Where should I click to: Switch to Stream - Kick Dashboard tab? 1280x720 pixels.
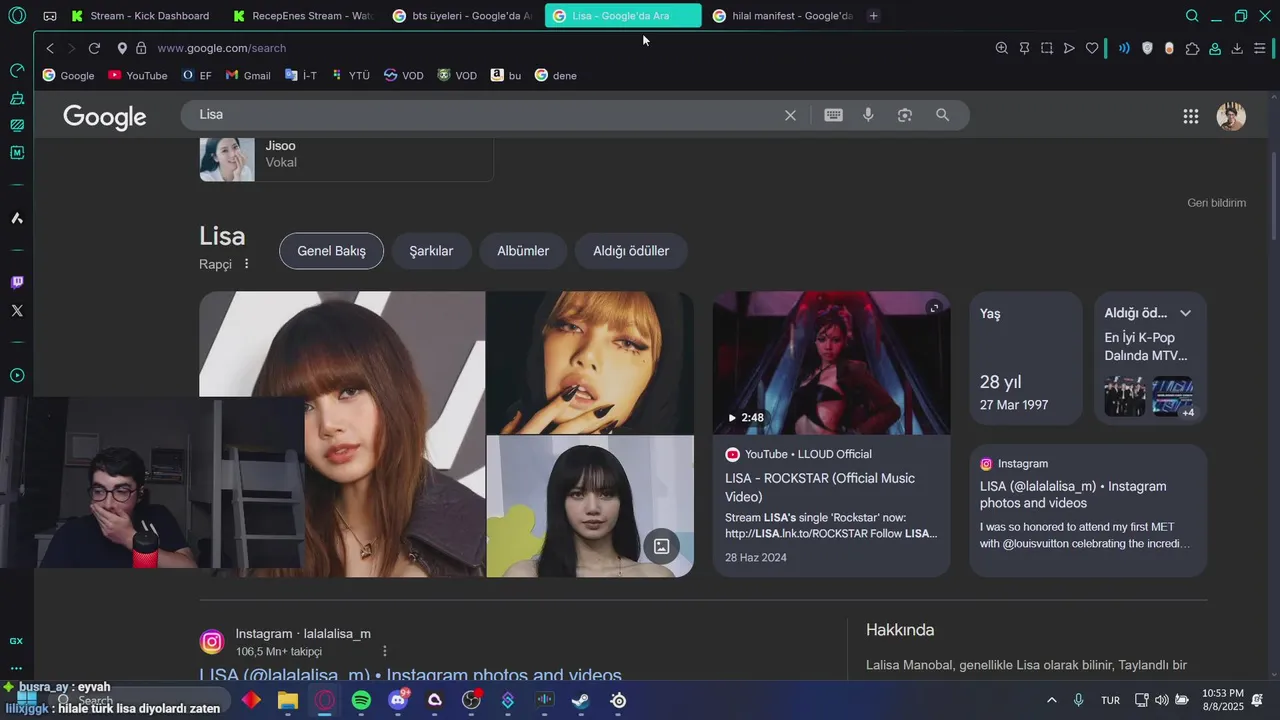click(x=140, y=16)
